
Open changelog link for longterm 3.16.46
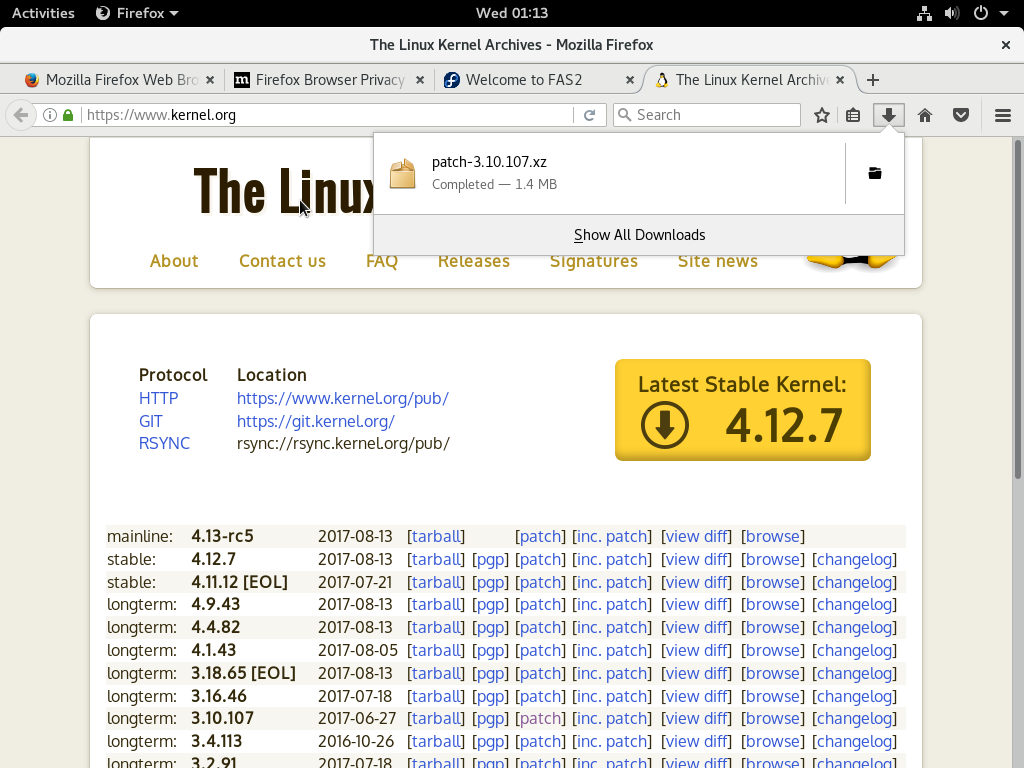click(854, 696)
